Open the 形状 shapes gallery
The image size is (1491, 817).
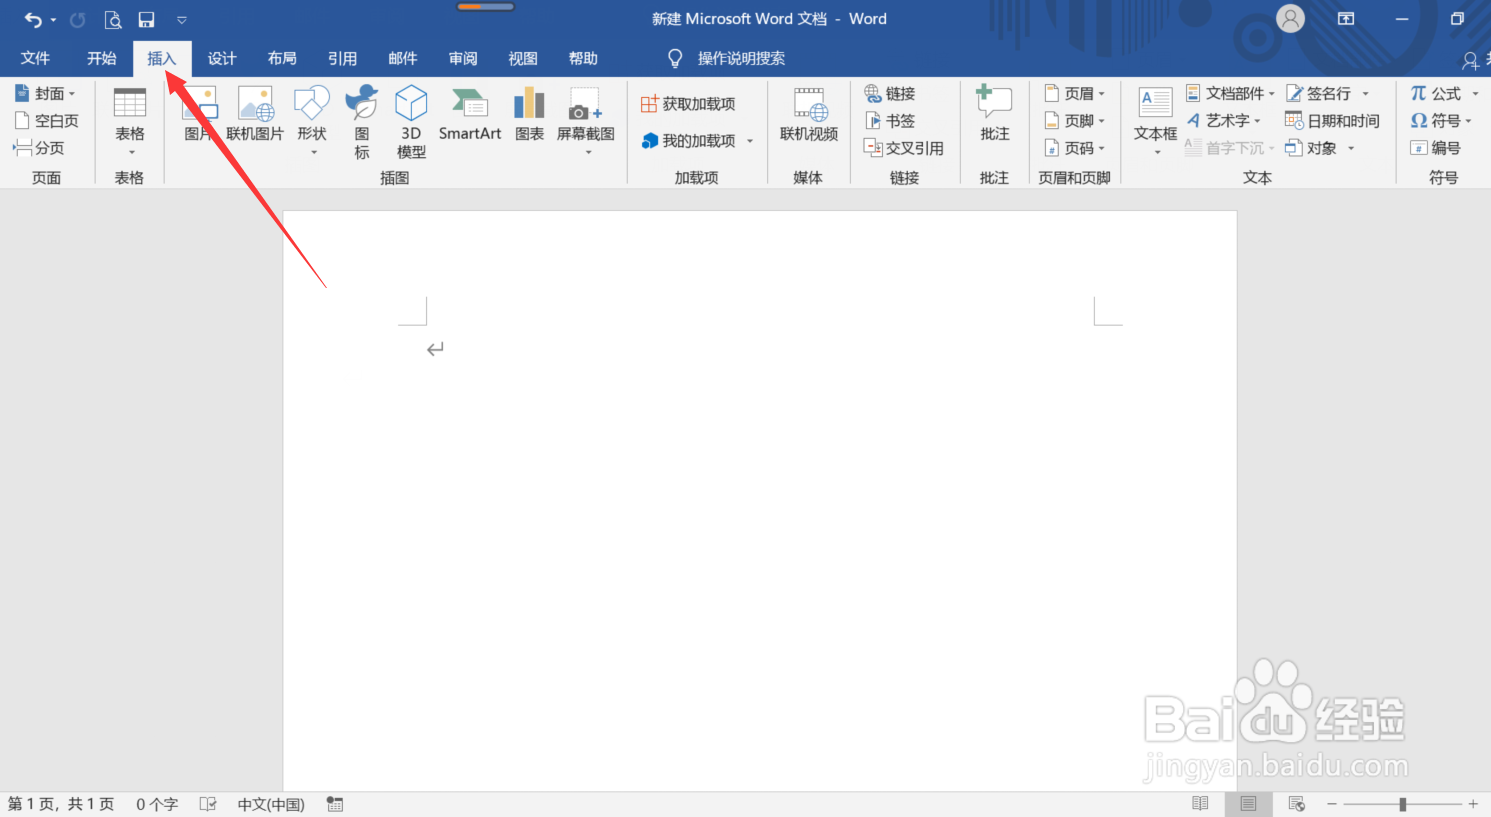click(312, 121)
